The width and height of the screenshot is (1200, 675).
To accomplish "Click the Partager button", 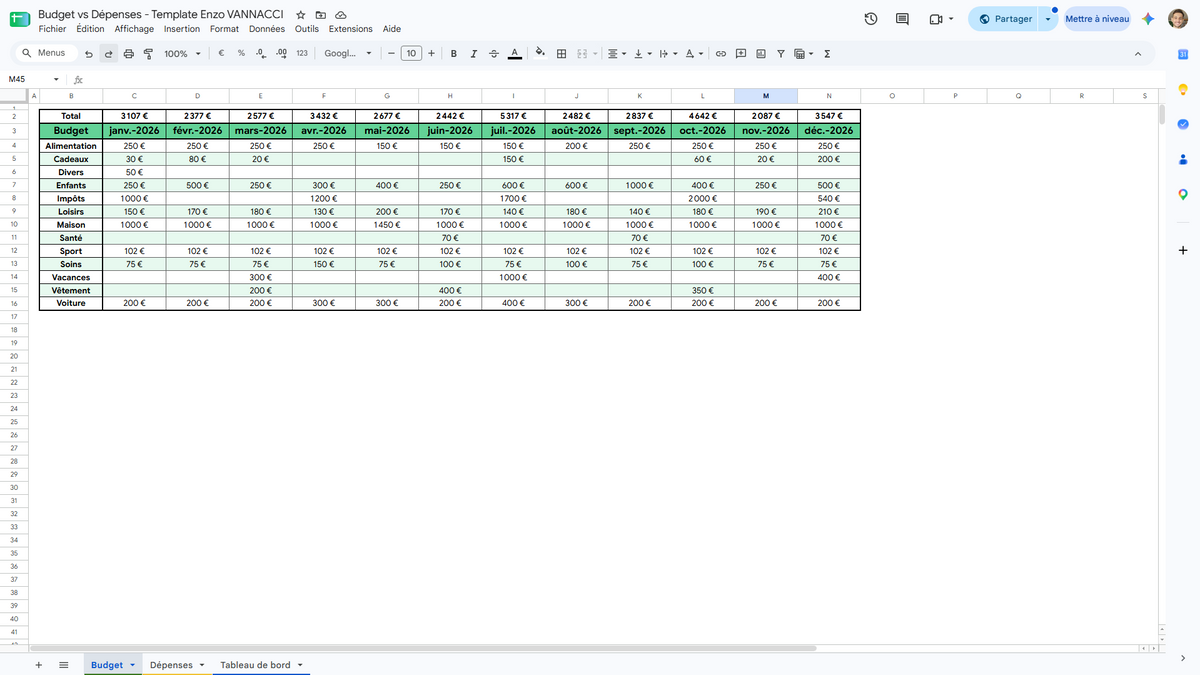I will click(1005, 19).
